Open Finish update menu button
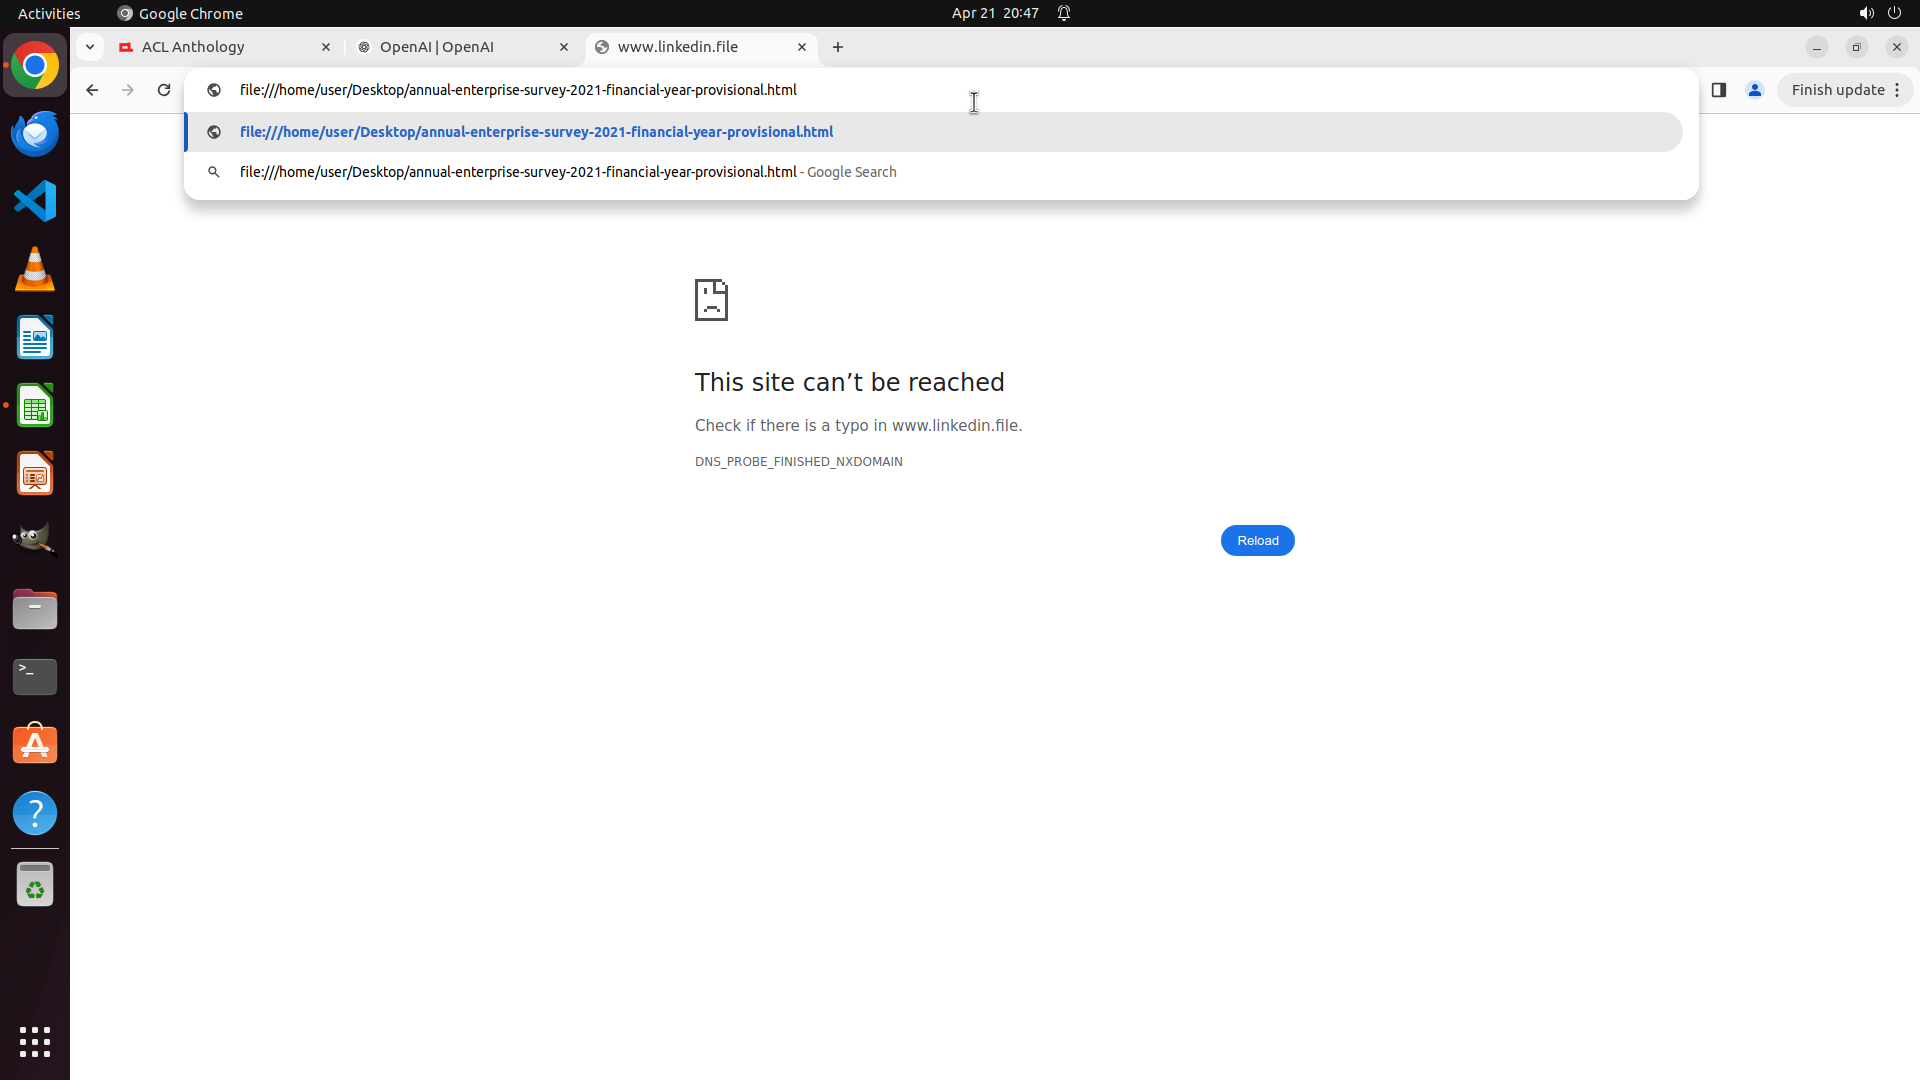Screen dimensions: 1920x1080 [1845, 90]
